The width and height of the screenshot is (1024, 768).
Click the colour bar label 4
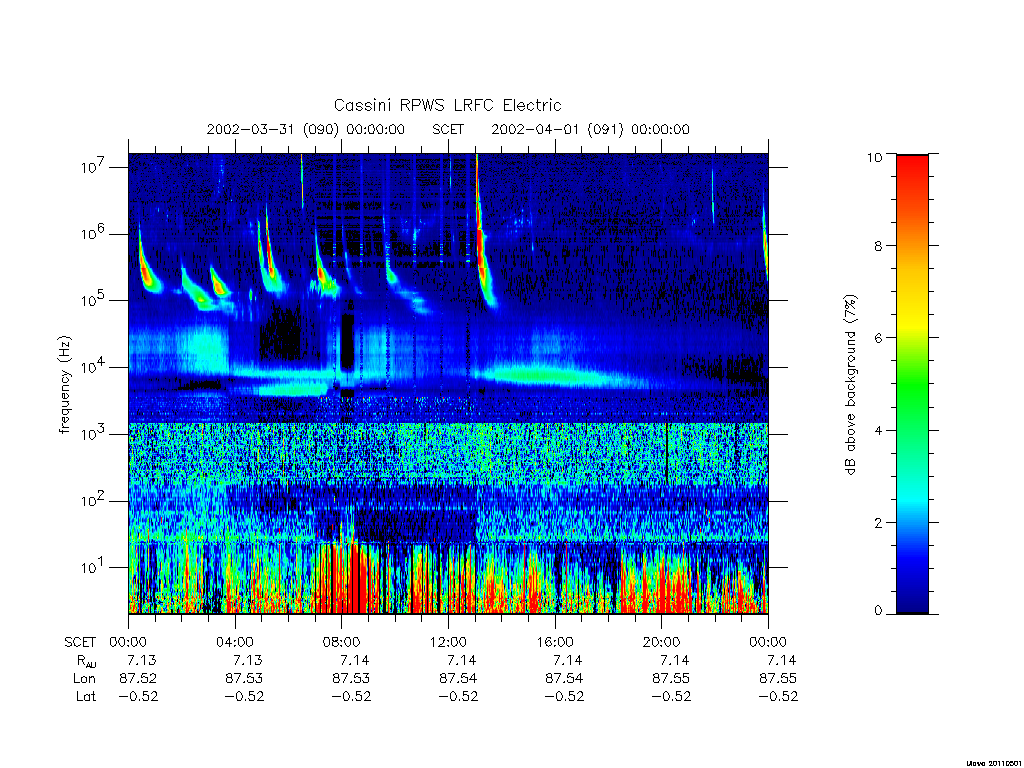(x=878, y=430)
